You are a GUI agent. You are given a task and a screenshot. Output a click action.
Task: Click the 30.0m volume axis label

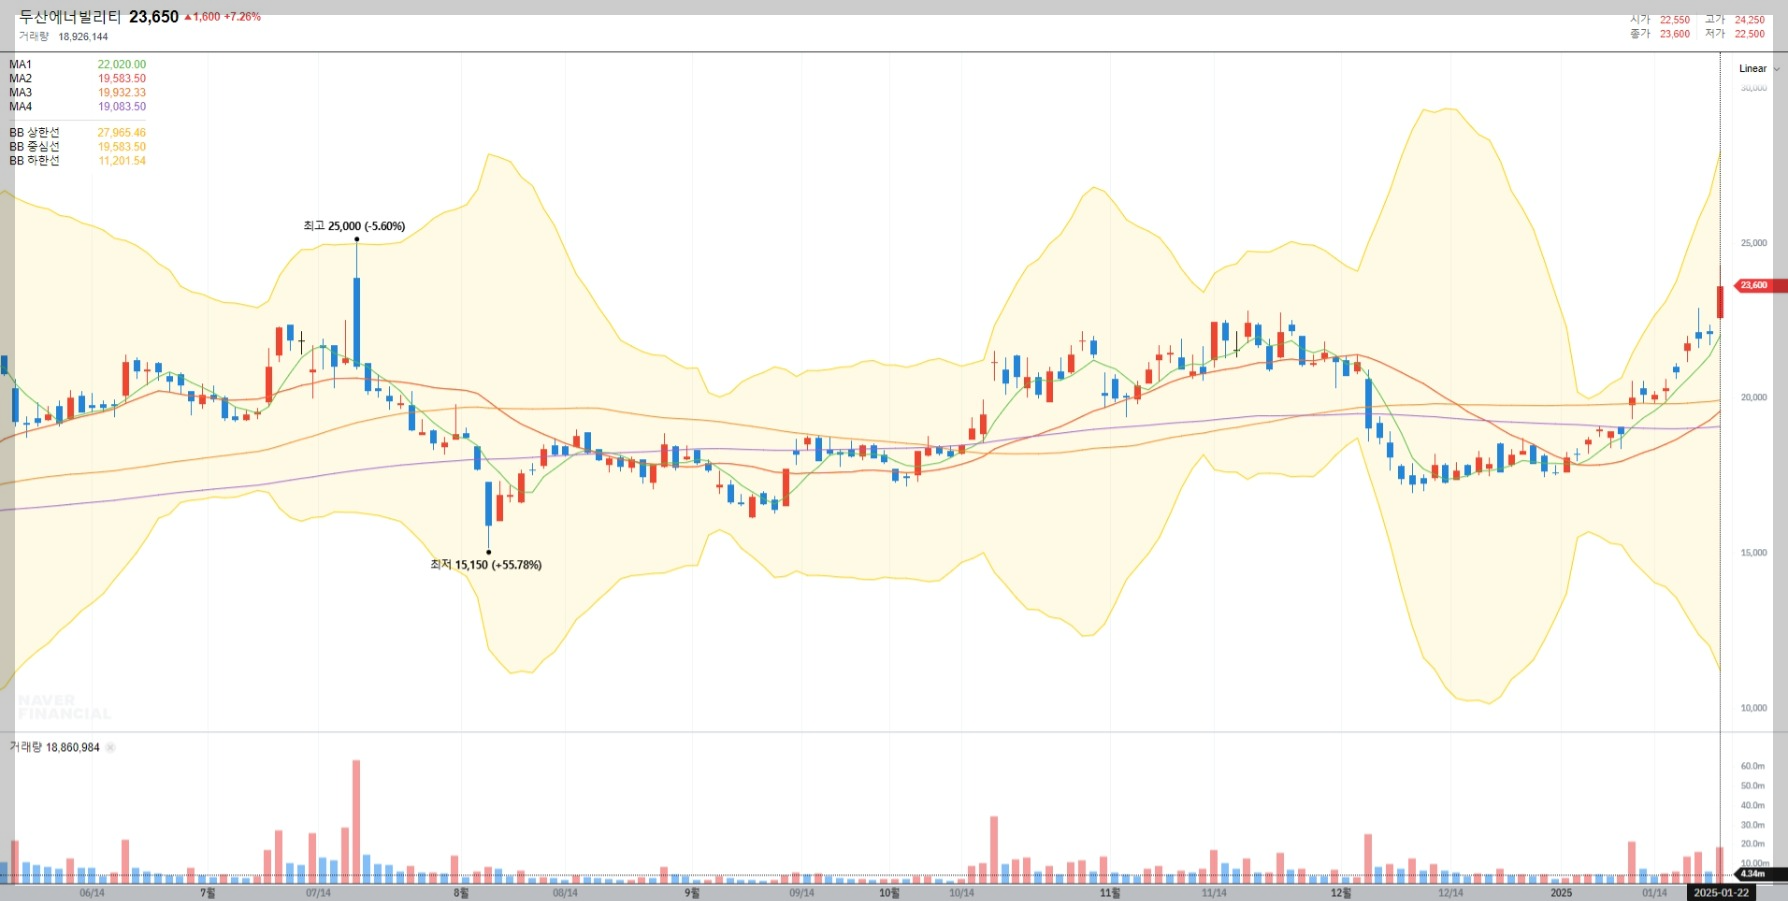(1752, 825)
